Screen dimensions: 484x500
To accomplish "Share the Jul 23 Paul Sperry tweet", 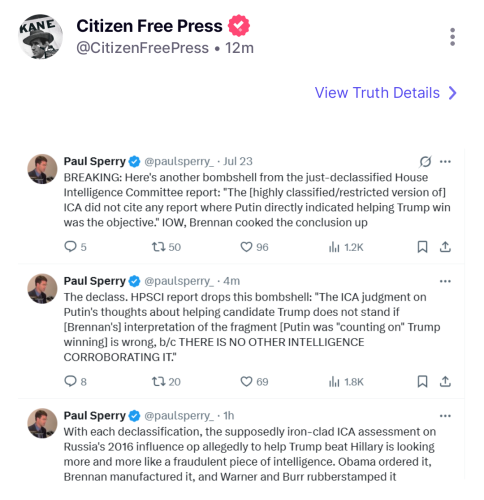I will pos(445,247).
